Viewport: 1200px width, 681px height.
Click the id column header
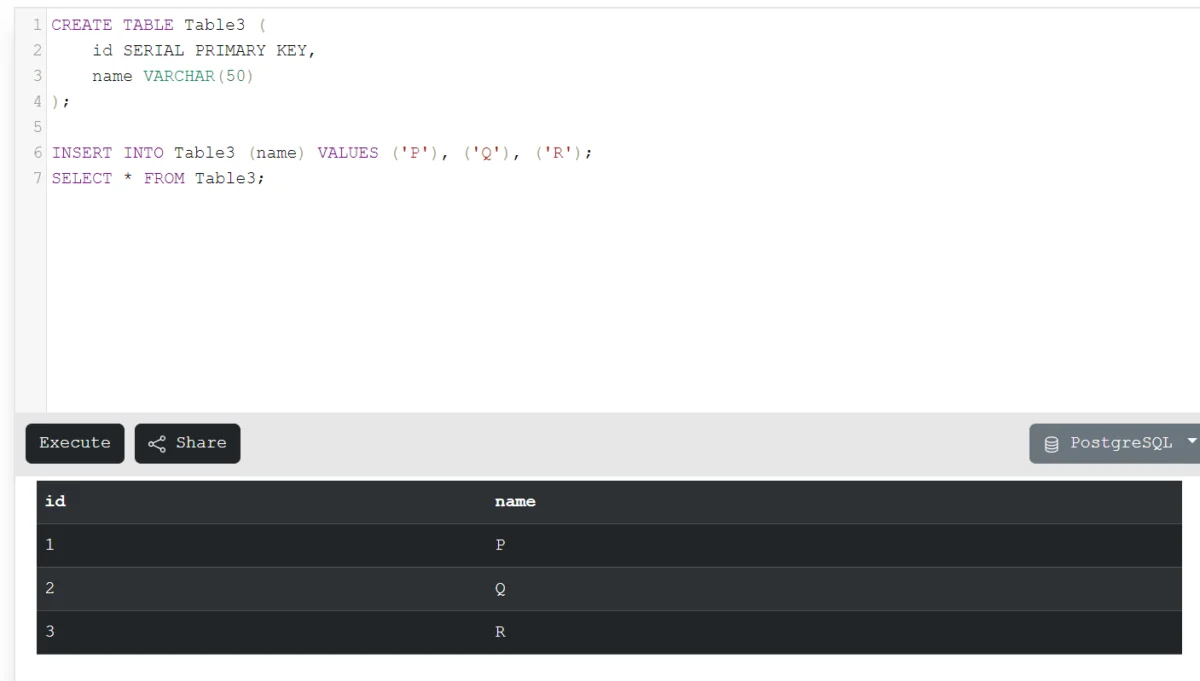tap(56, 501)
